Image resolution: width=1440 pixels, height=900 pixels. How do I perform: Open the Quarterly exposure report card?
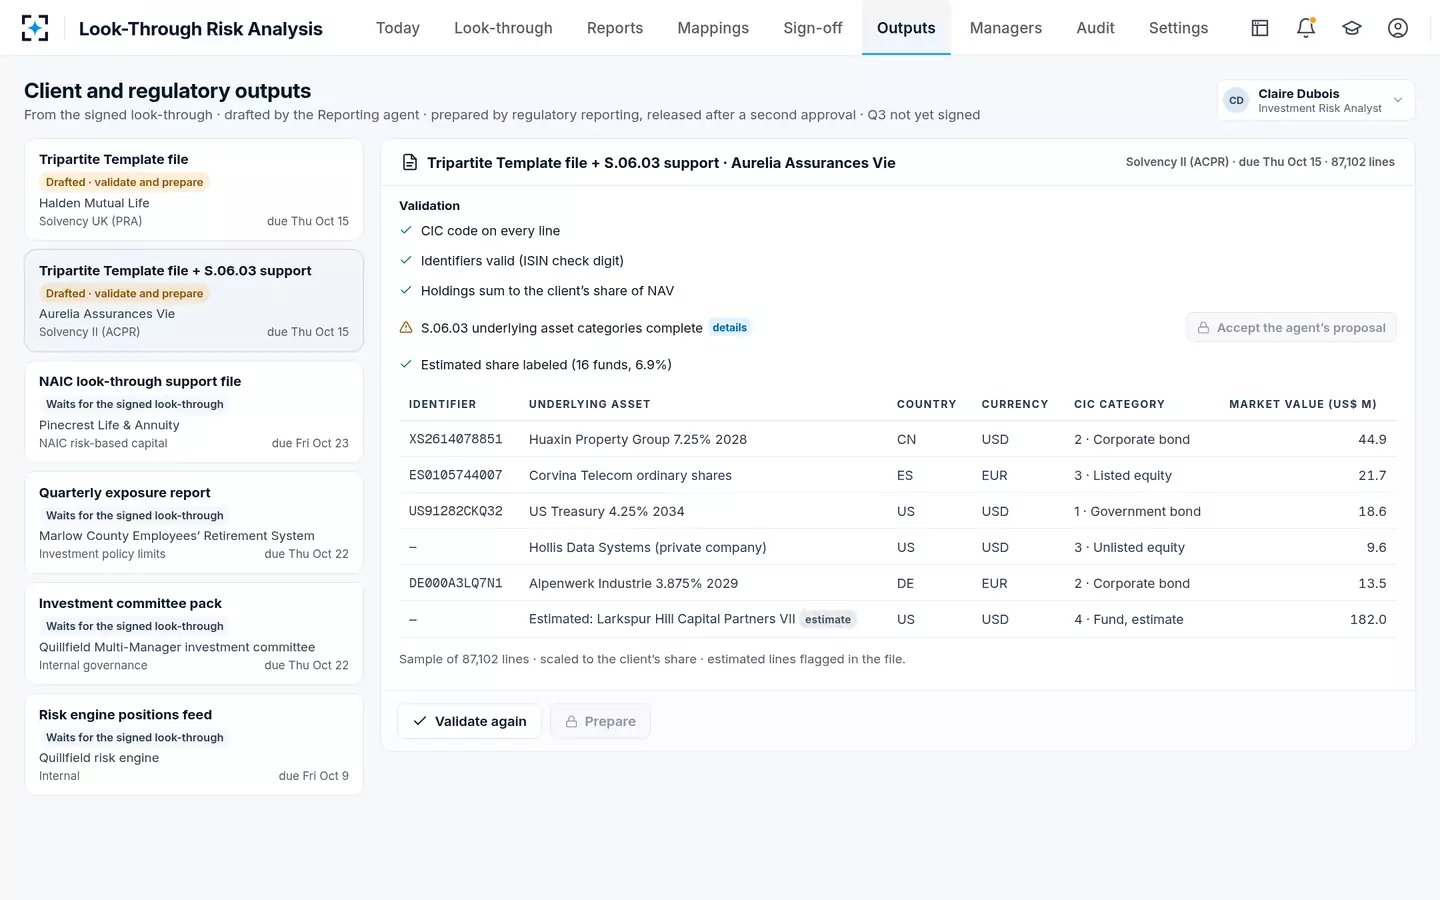[194, 523]
